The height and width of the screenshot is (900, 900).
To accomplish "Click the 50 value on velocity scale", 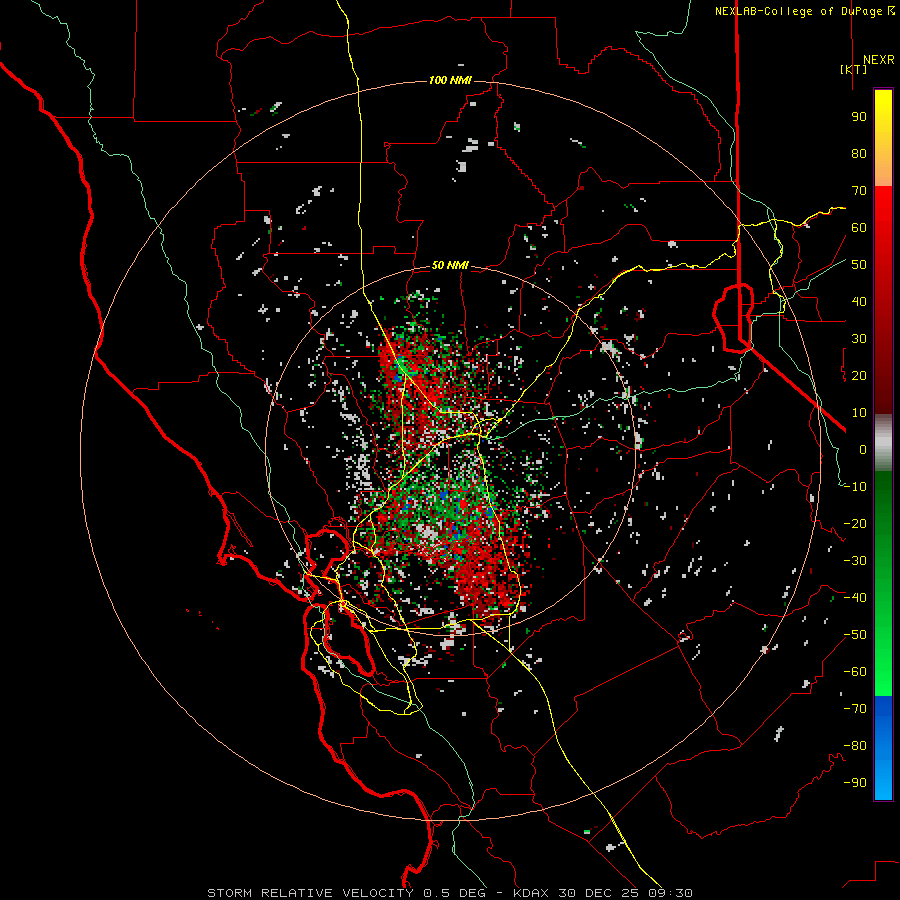I will point(859,265).
